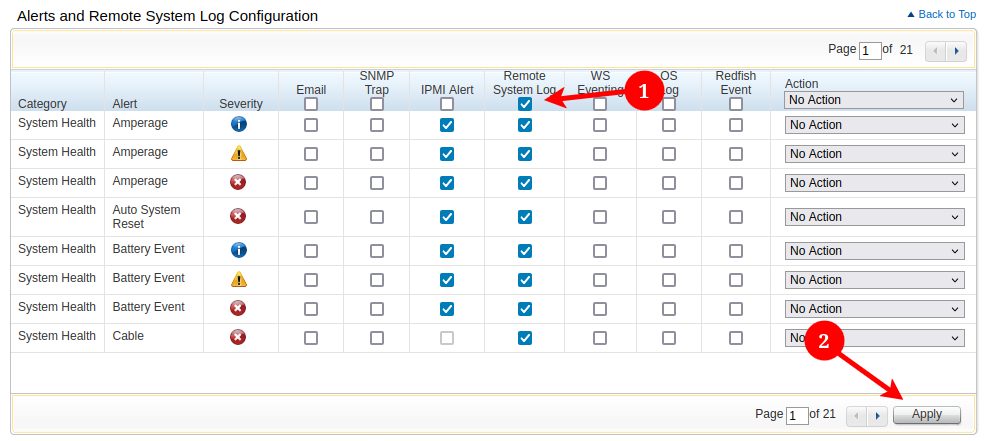Viewport: 994px width, 441px height.
Task: Open the header Action dropdown
Action: point(874,100)
